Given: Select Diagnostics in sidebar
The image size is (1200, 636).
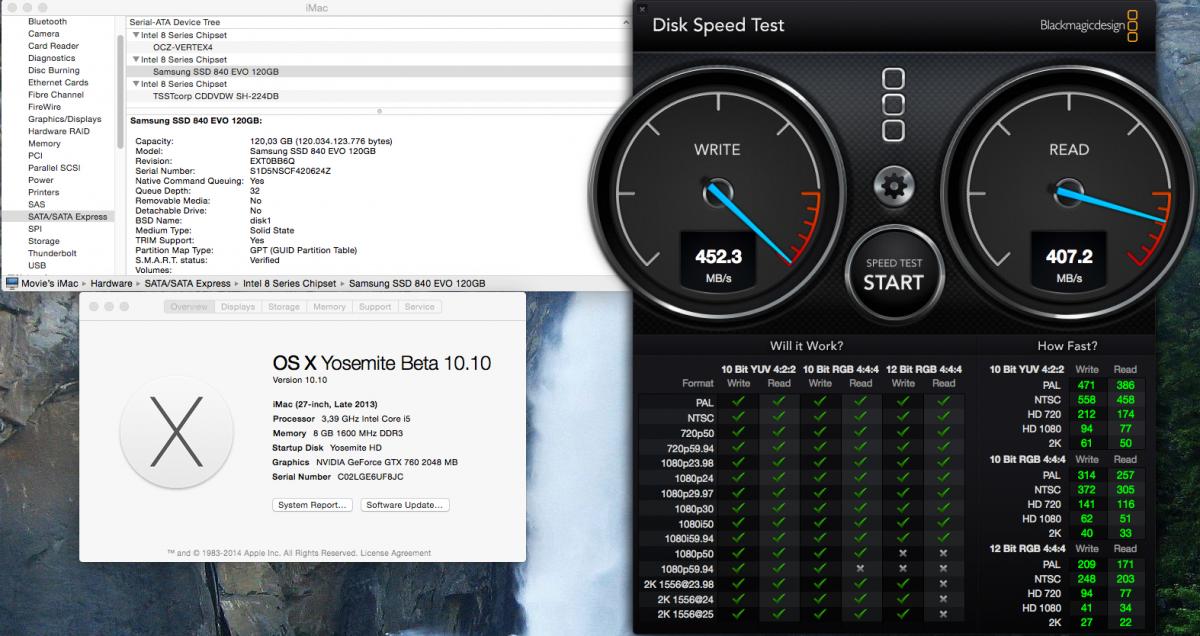Looking at the screenshot, I should (51, 58).
